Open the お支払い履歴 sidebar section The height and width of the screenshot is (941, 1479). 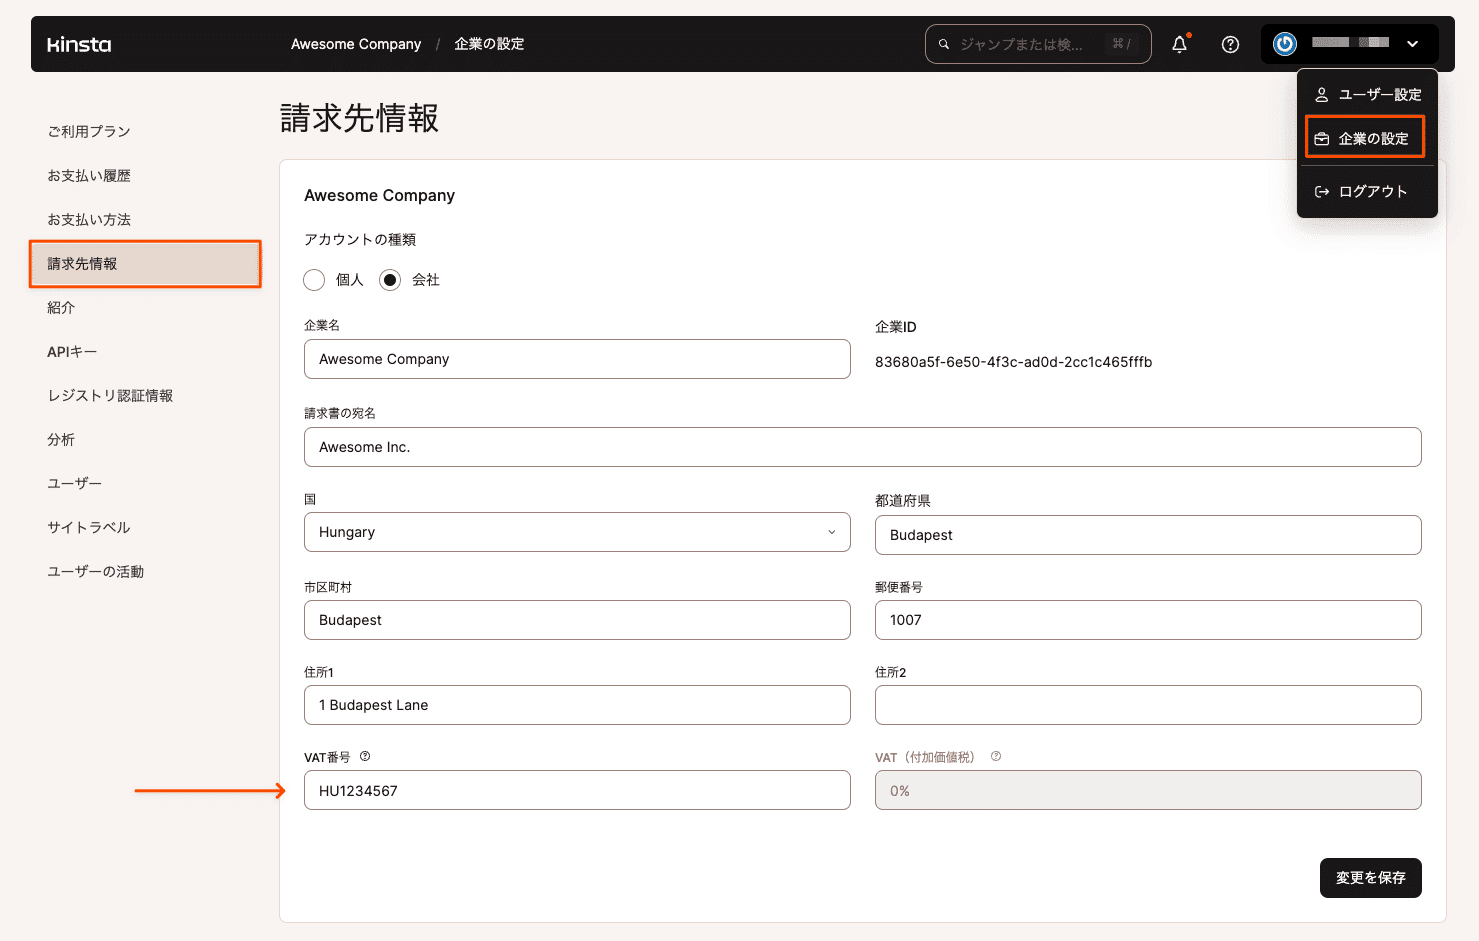point(90,175)
